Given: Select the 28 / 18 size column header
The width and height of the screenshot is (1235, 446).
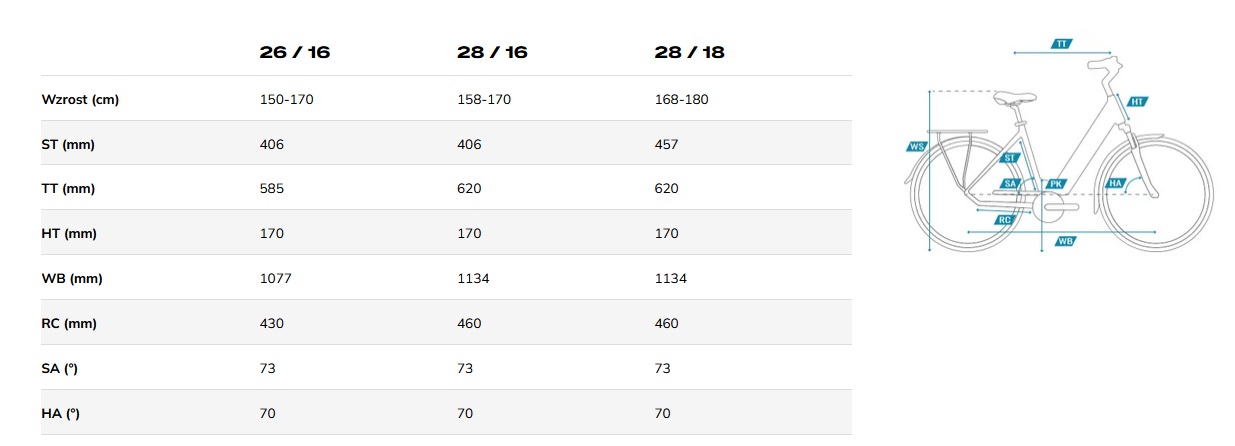Looking at the screenshot, I should 689,53.
